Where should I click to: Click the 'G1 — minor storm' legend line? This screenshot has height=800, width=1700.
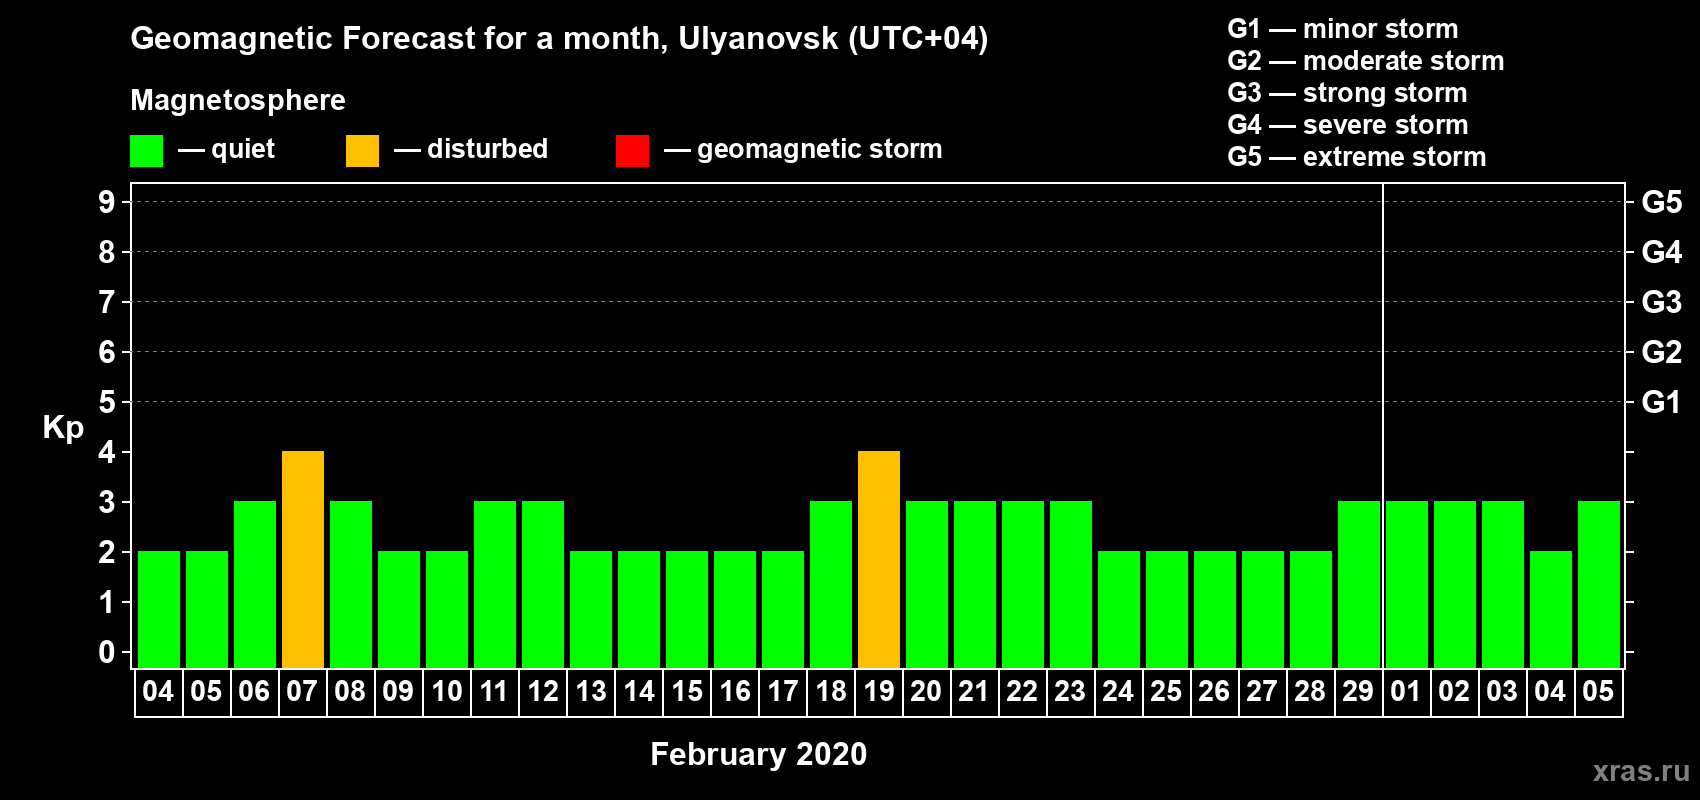click(1343, 29)
